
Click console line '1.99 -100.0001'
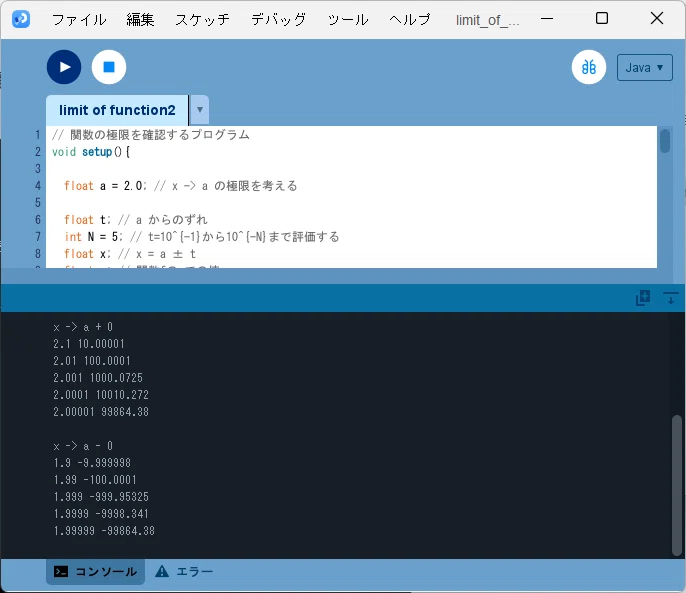[x=95, y=480]
